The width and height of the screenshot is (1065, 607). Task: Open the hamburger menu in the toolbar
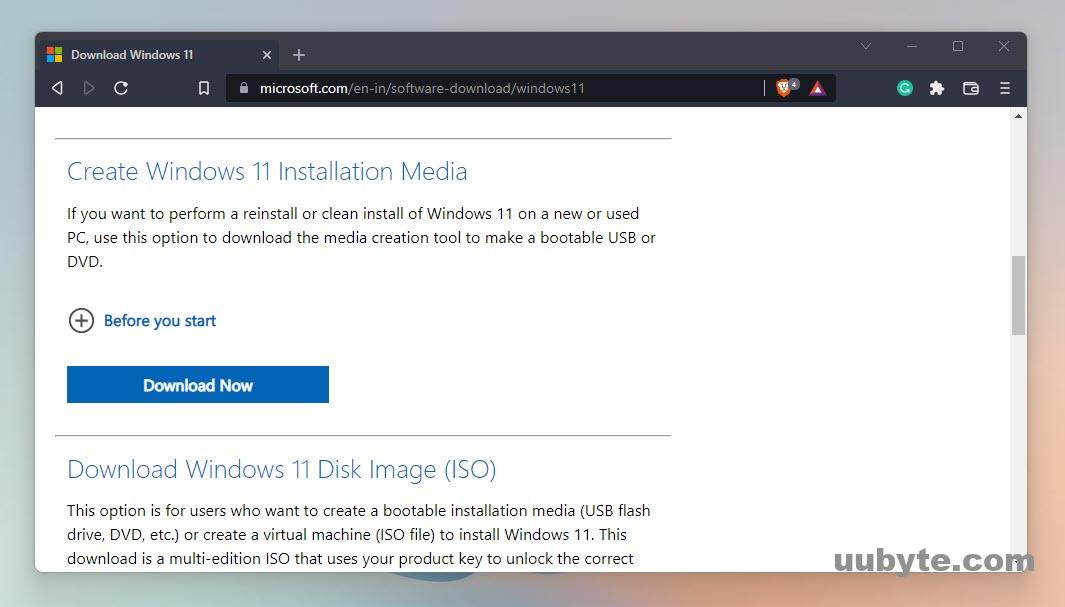click(x=1005, y=88)
